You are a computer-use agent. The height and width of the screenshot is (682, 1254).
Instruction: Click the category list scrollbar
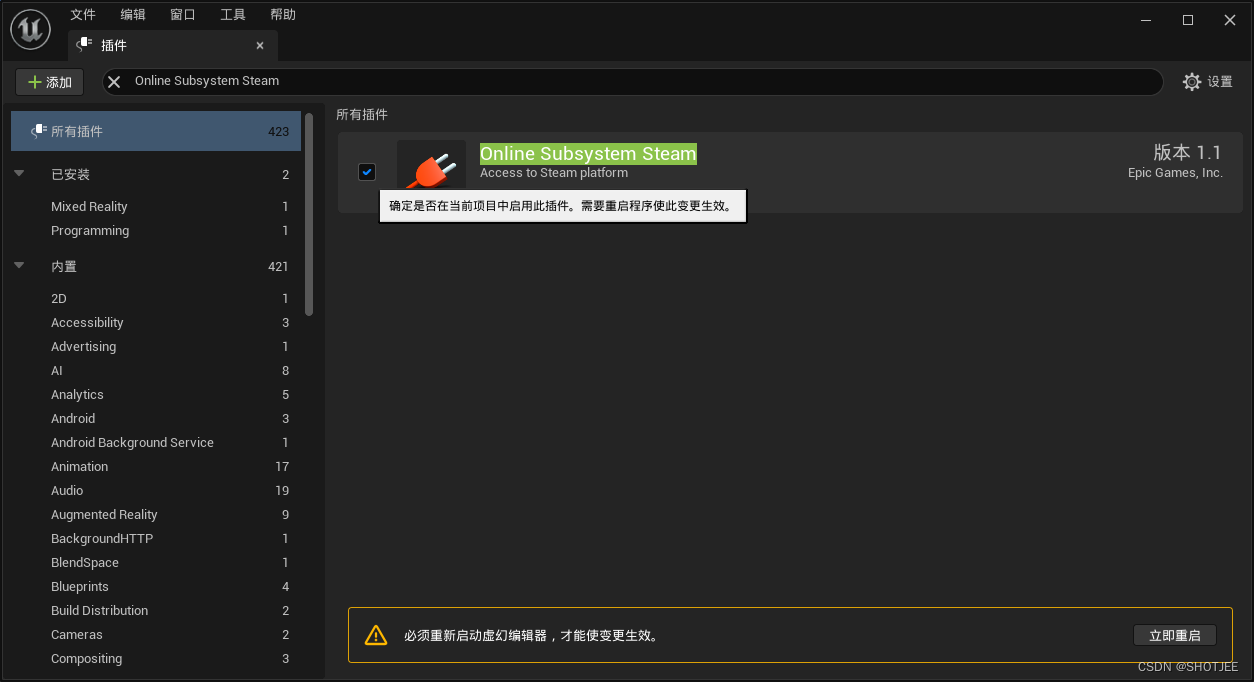309,214
